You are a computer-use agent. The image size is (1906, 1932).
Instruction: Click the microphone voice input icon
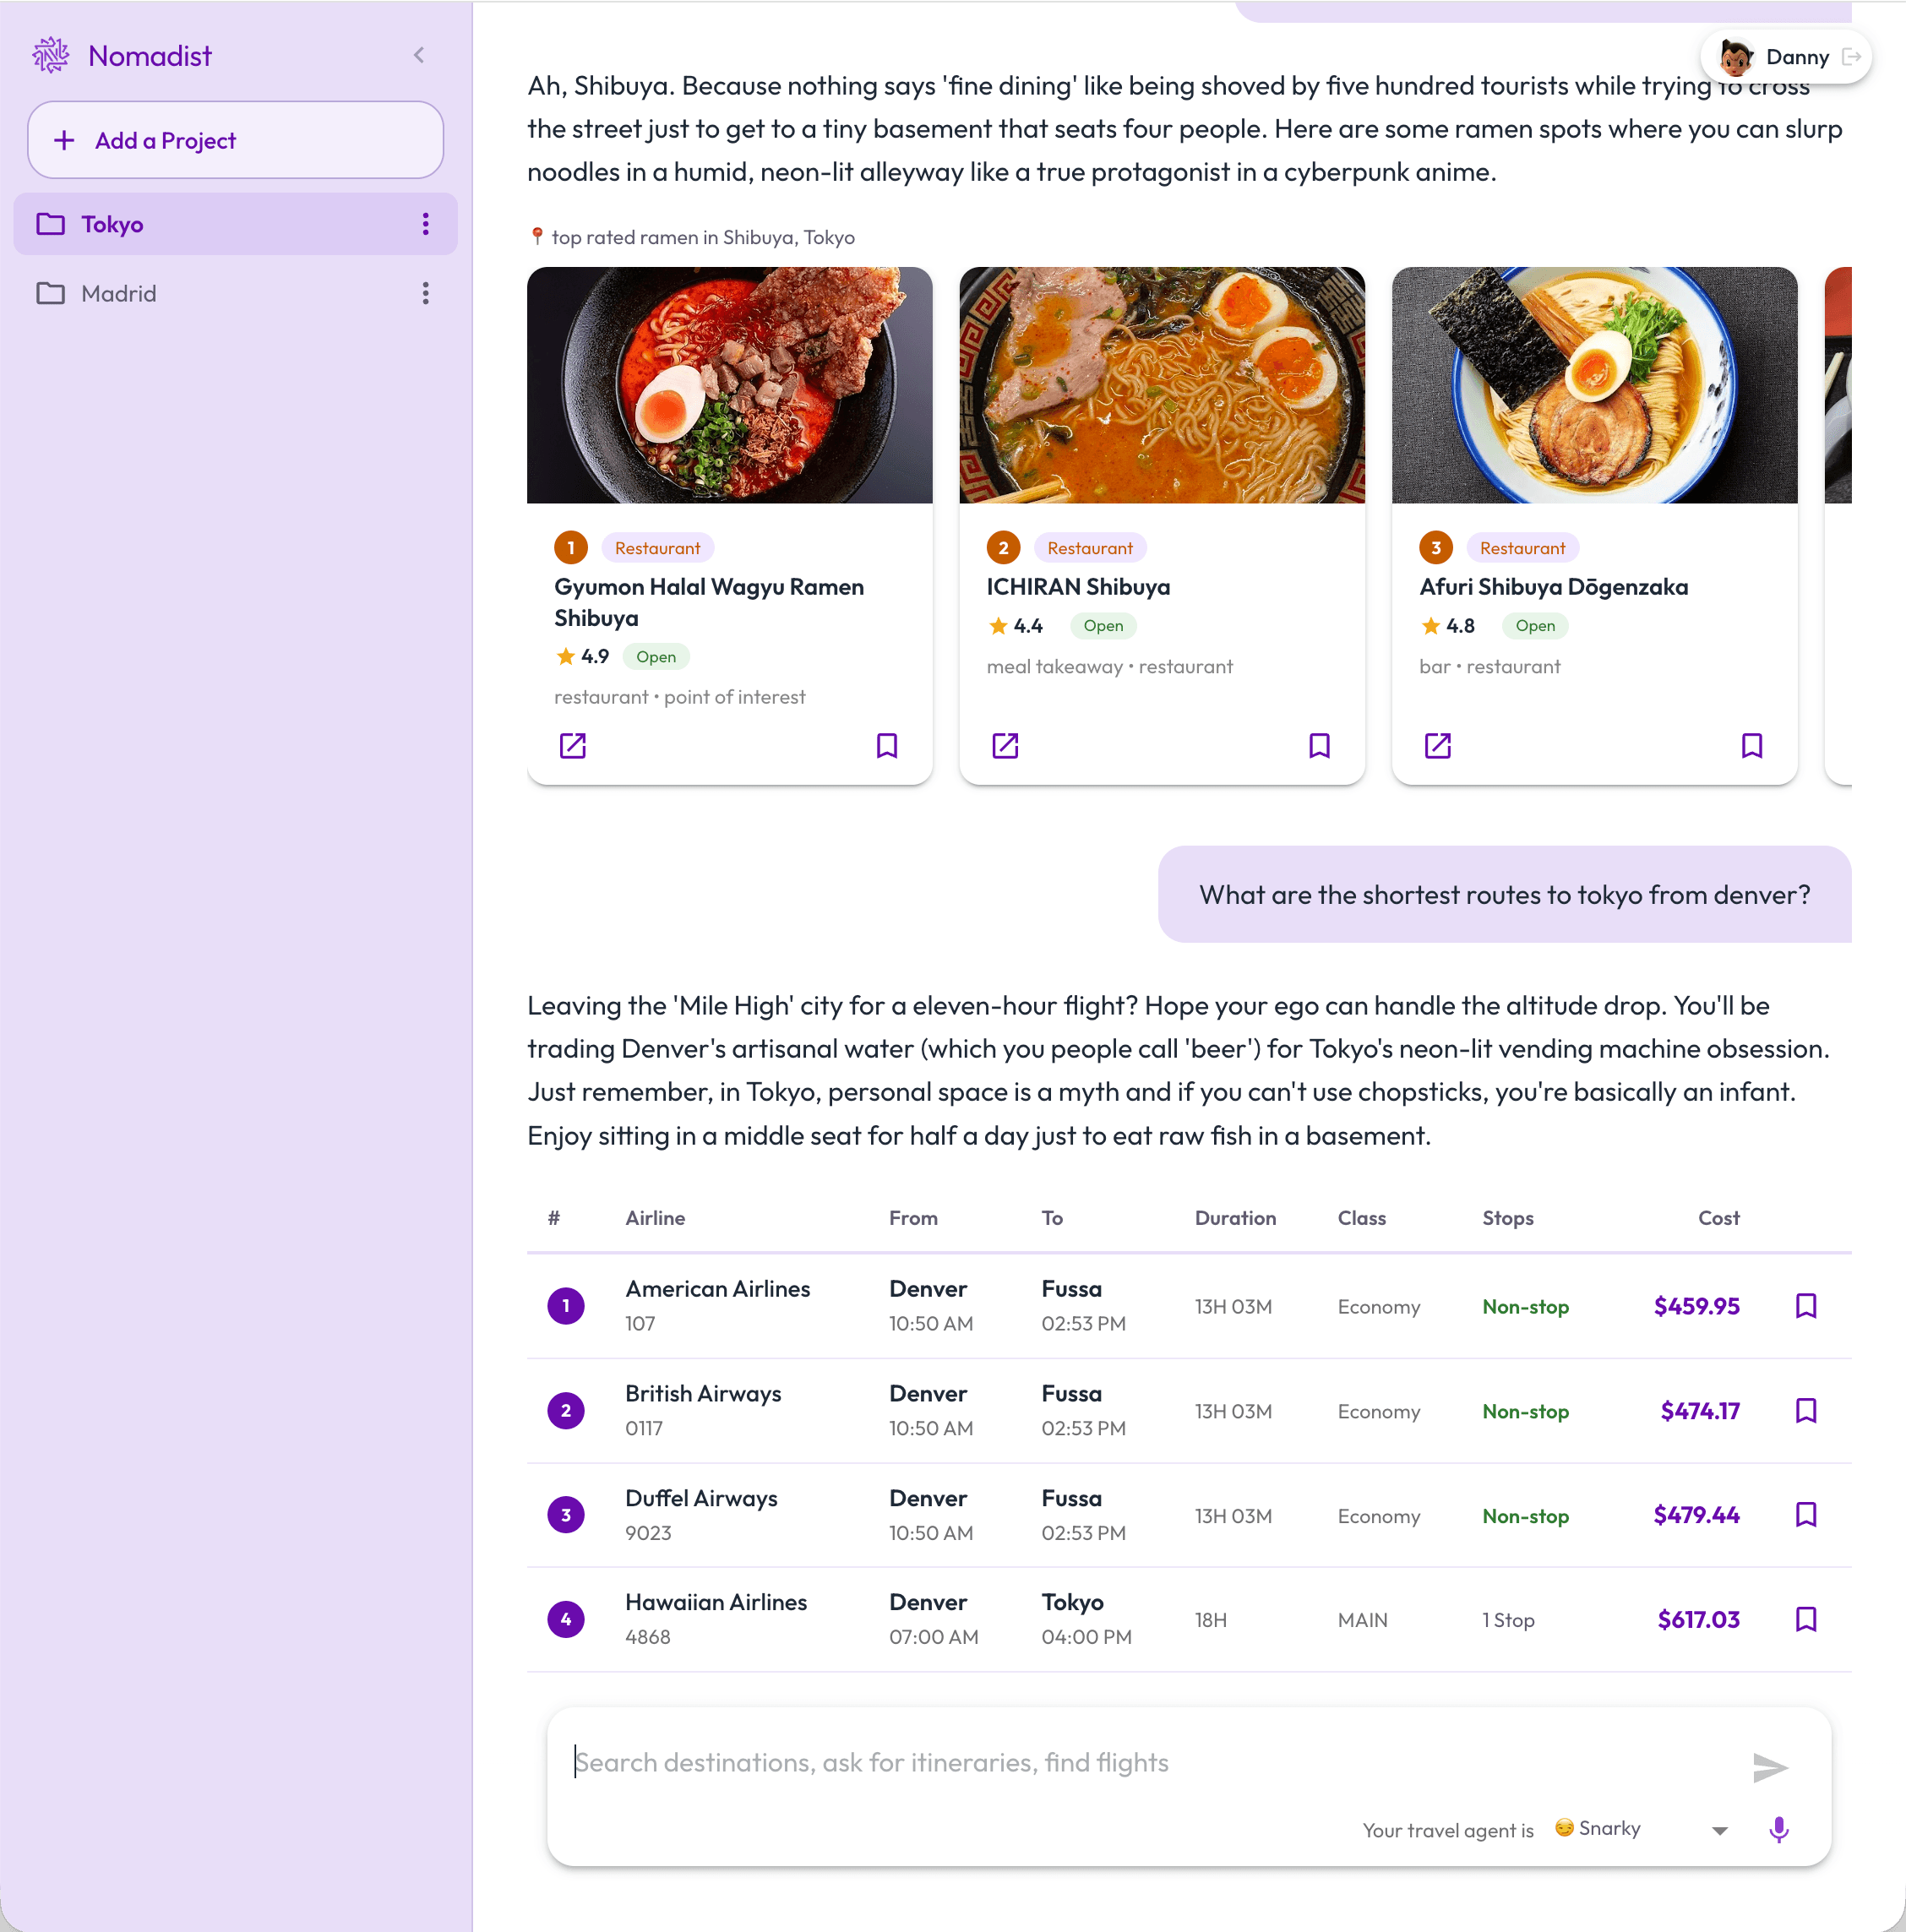[1778, 1829]
